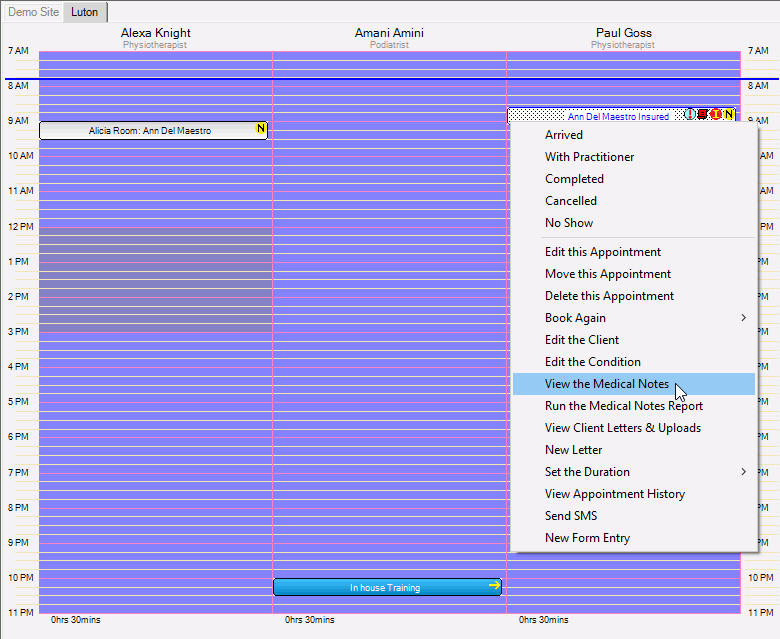Choose Send SMS from the menu
The image size is (780, 639).
coord(571,516)
